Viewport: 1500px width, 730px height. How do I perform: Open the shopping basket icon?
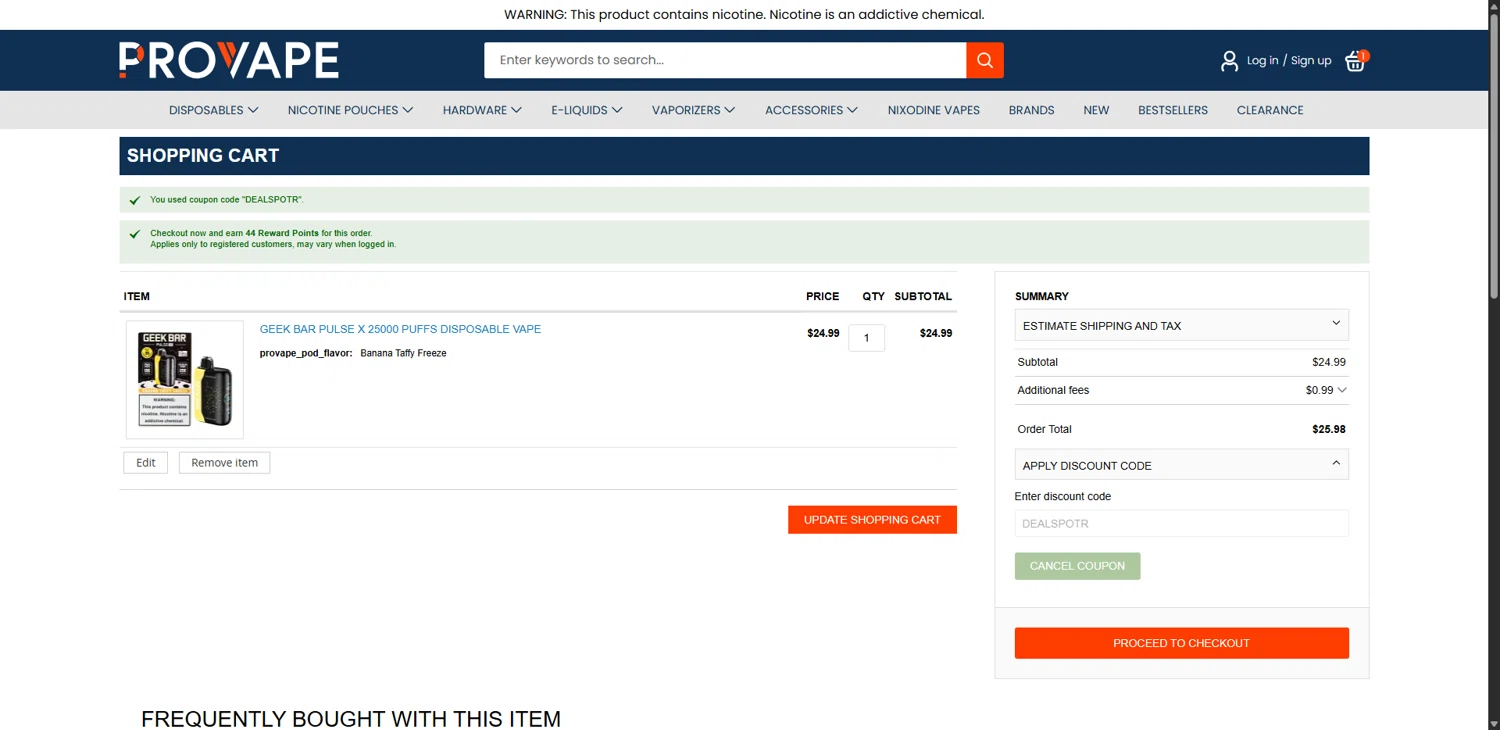click(1356, 60)
